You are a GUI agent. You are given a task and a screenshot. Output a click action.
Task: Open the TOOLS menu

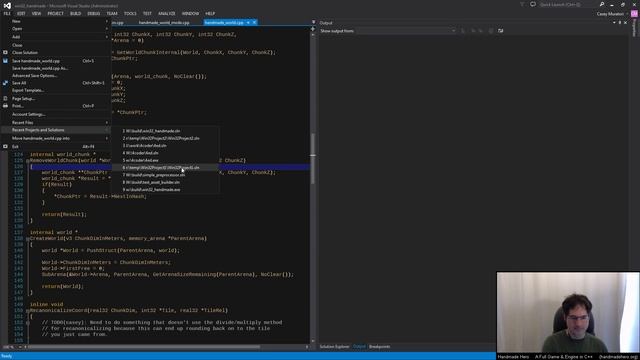point(130,13)
